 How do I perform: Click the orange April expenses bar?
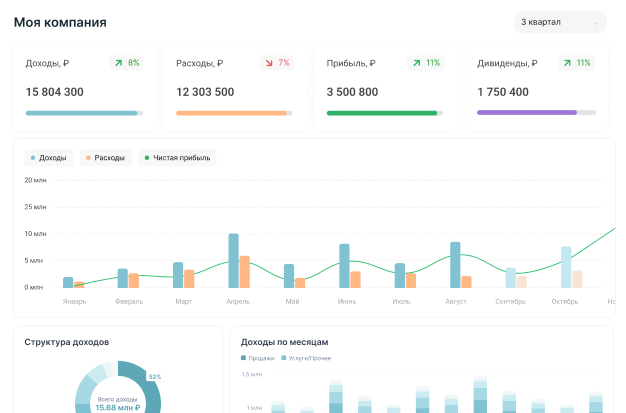tap(245, 272)
